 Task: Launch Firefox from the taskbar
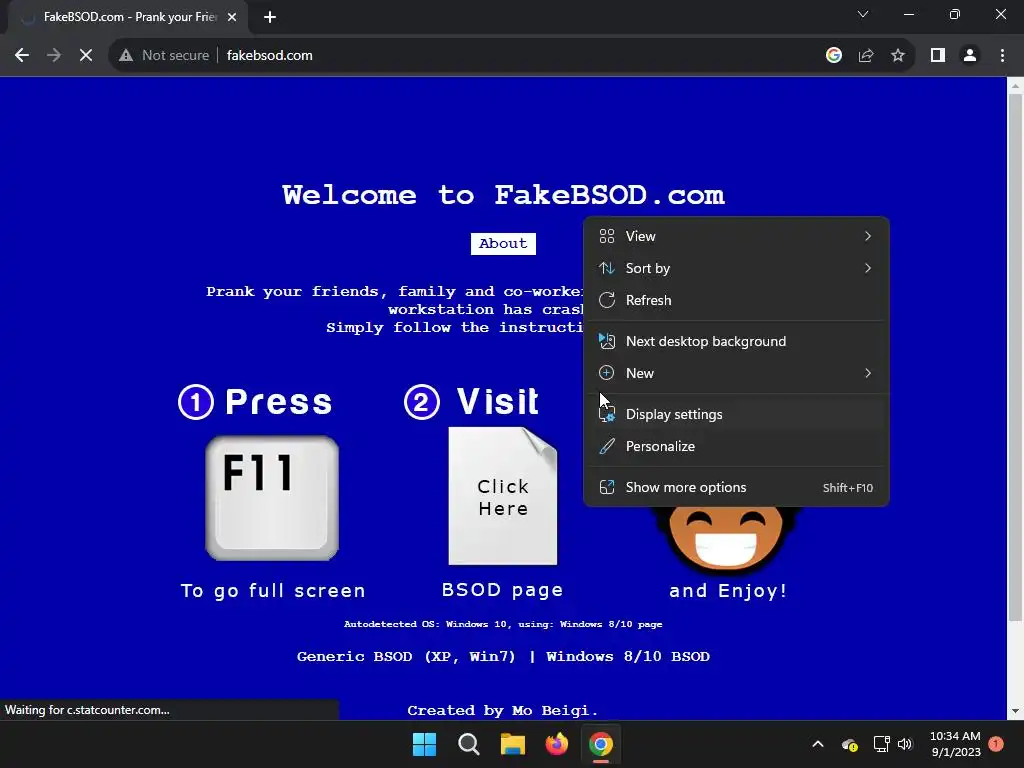click(x=556, y=744)
